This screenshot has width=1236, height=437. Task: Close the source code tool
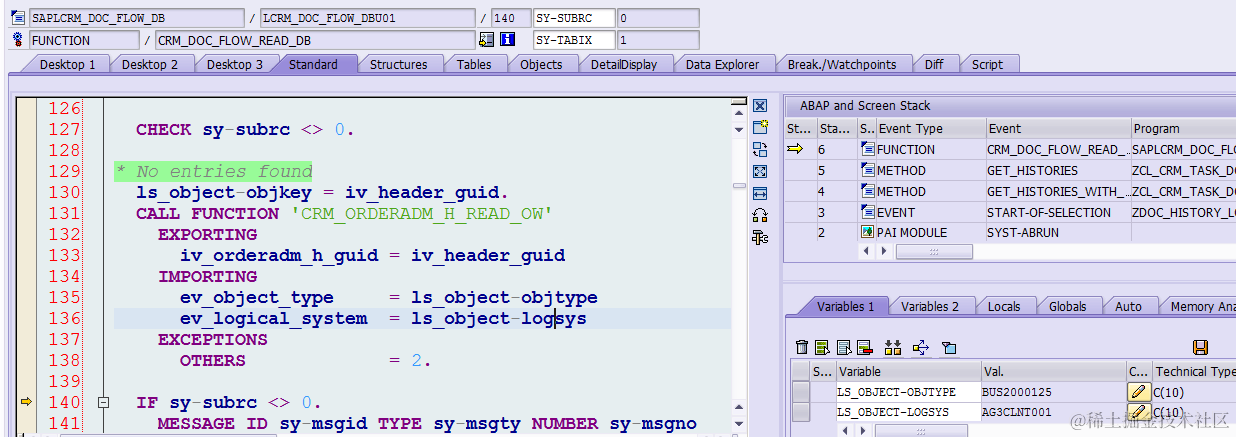pos(760,106)
